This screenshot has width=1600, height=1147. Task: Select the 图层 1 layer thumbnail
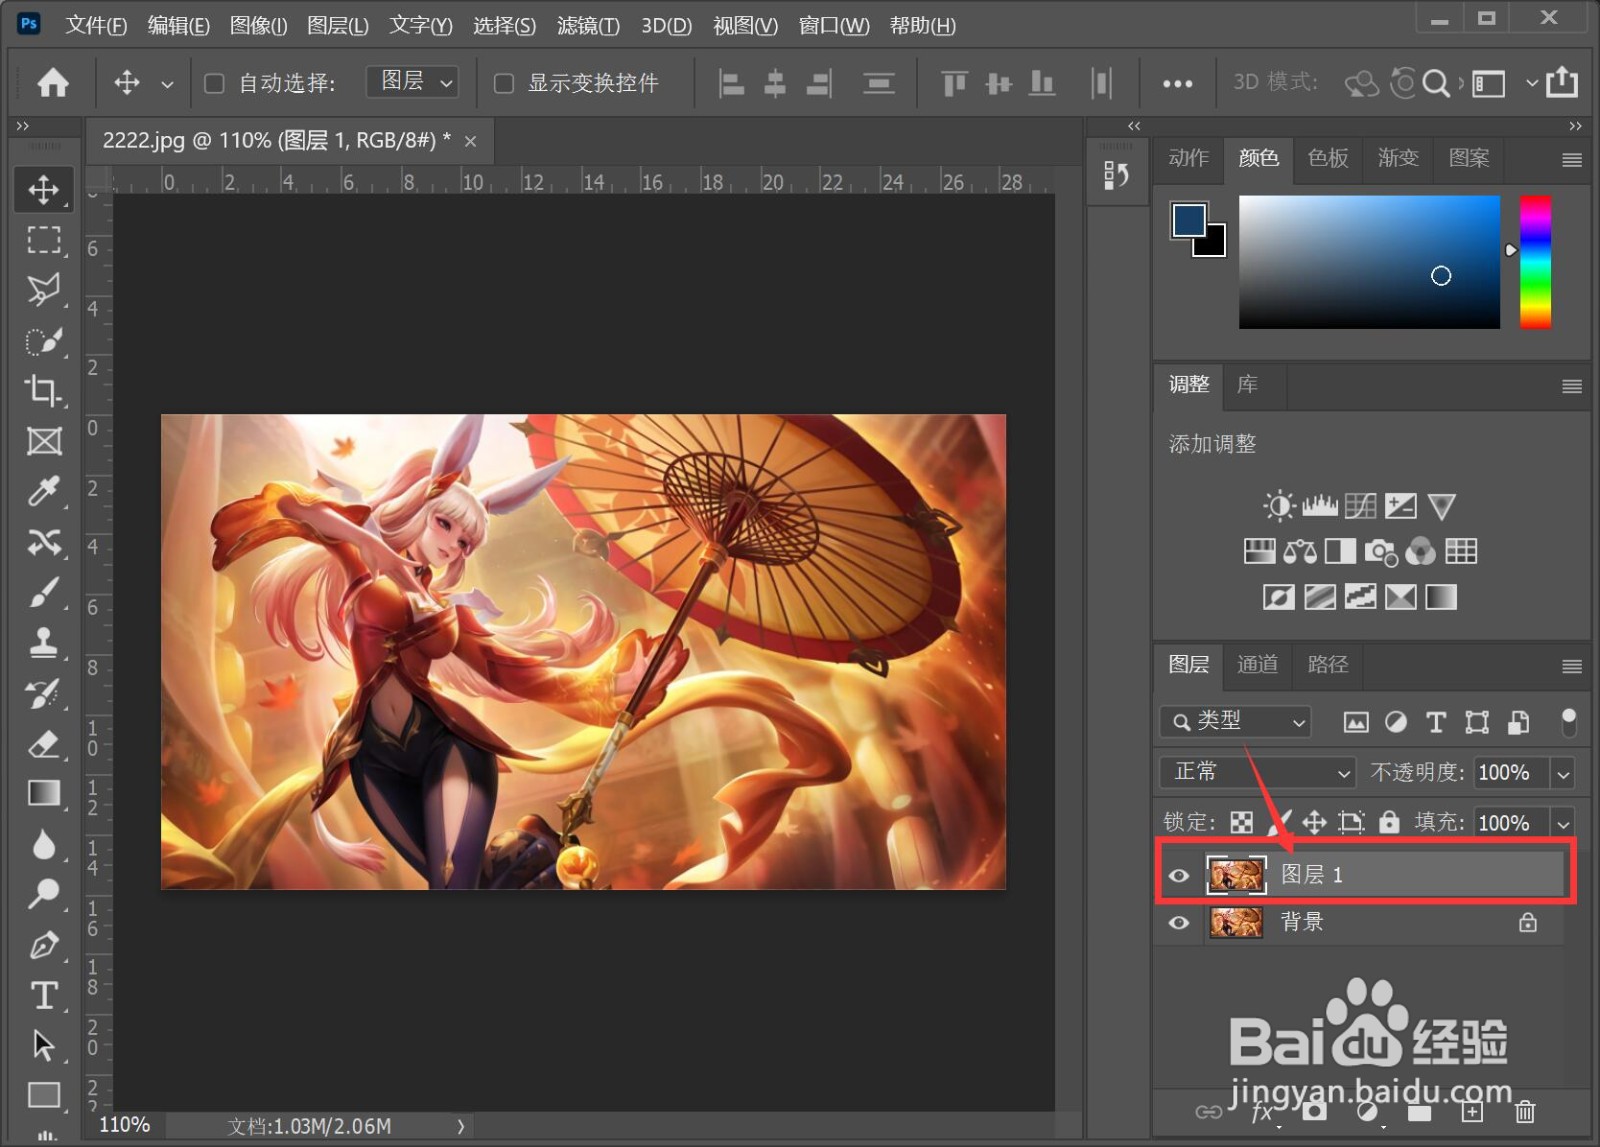click(1235, 873)
